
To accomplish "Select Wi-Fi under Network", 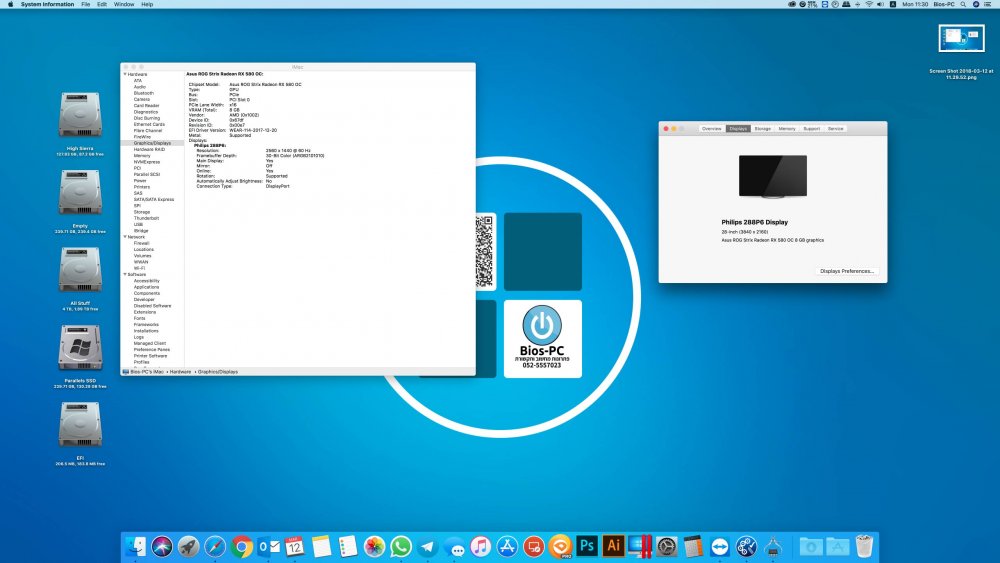I will tap(139, 268).
